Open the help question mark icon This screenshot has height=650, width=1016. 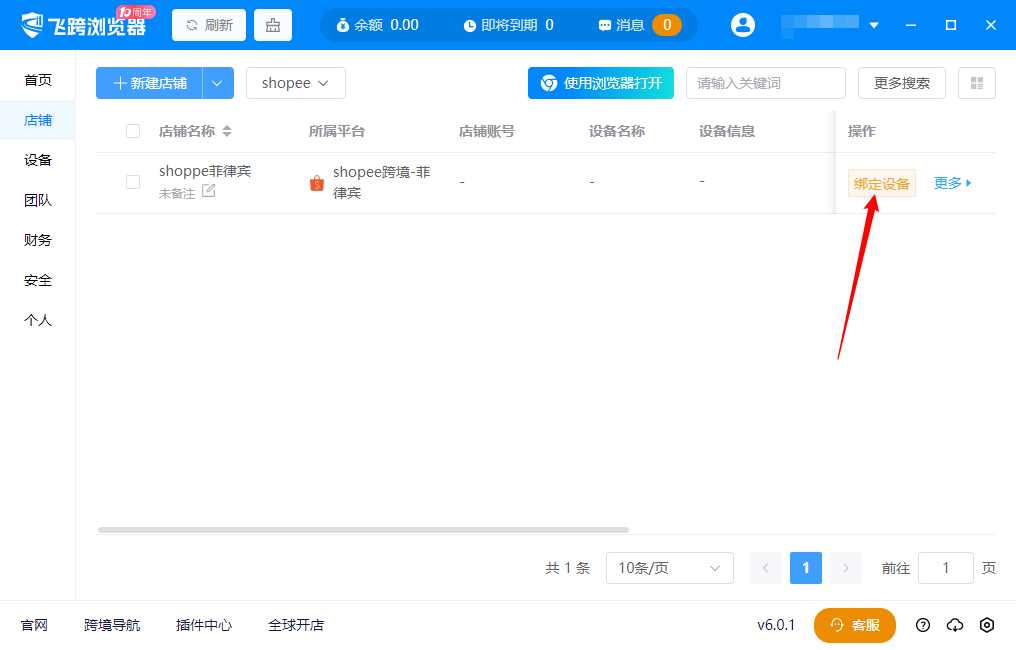[x=923, y=625]
